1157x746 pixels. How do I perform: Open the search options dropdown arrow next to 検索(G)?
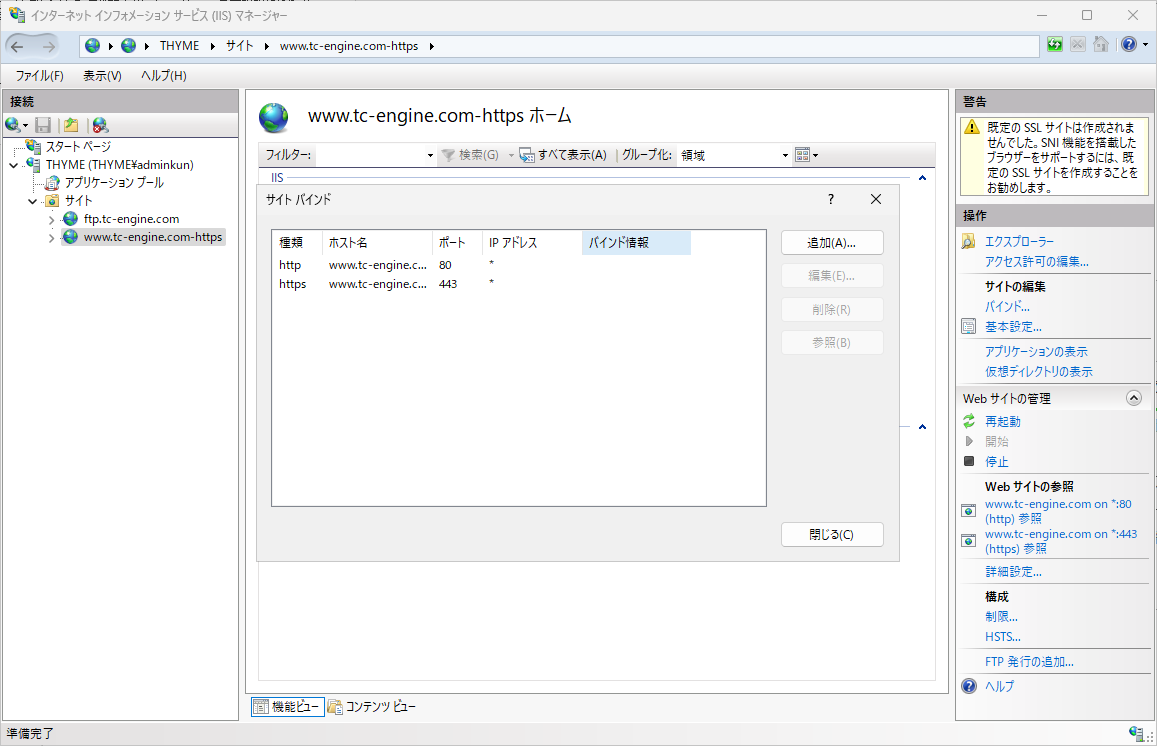(x=511, y=156)
